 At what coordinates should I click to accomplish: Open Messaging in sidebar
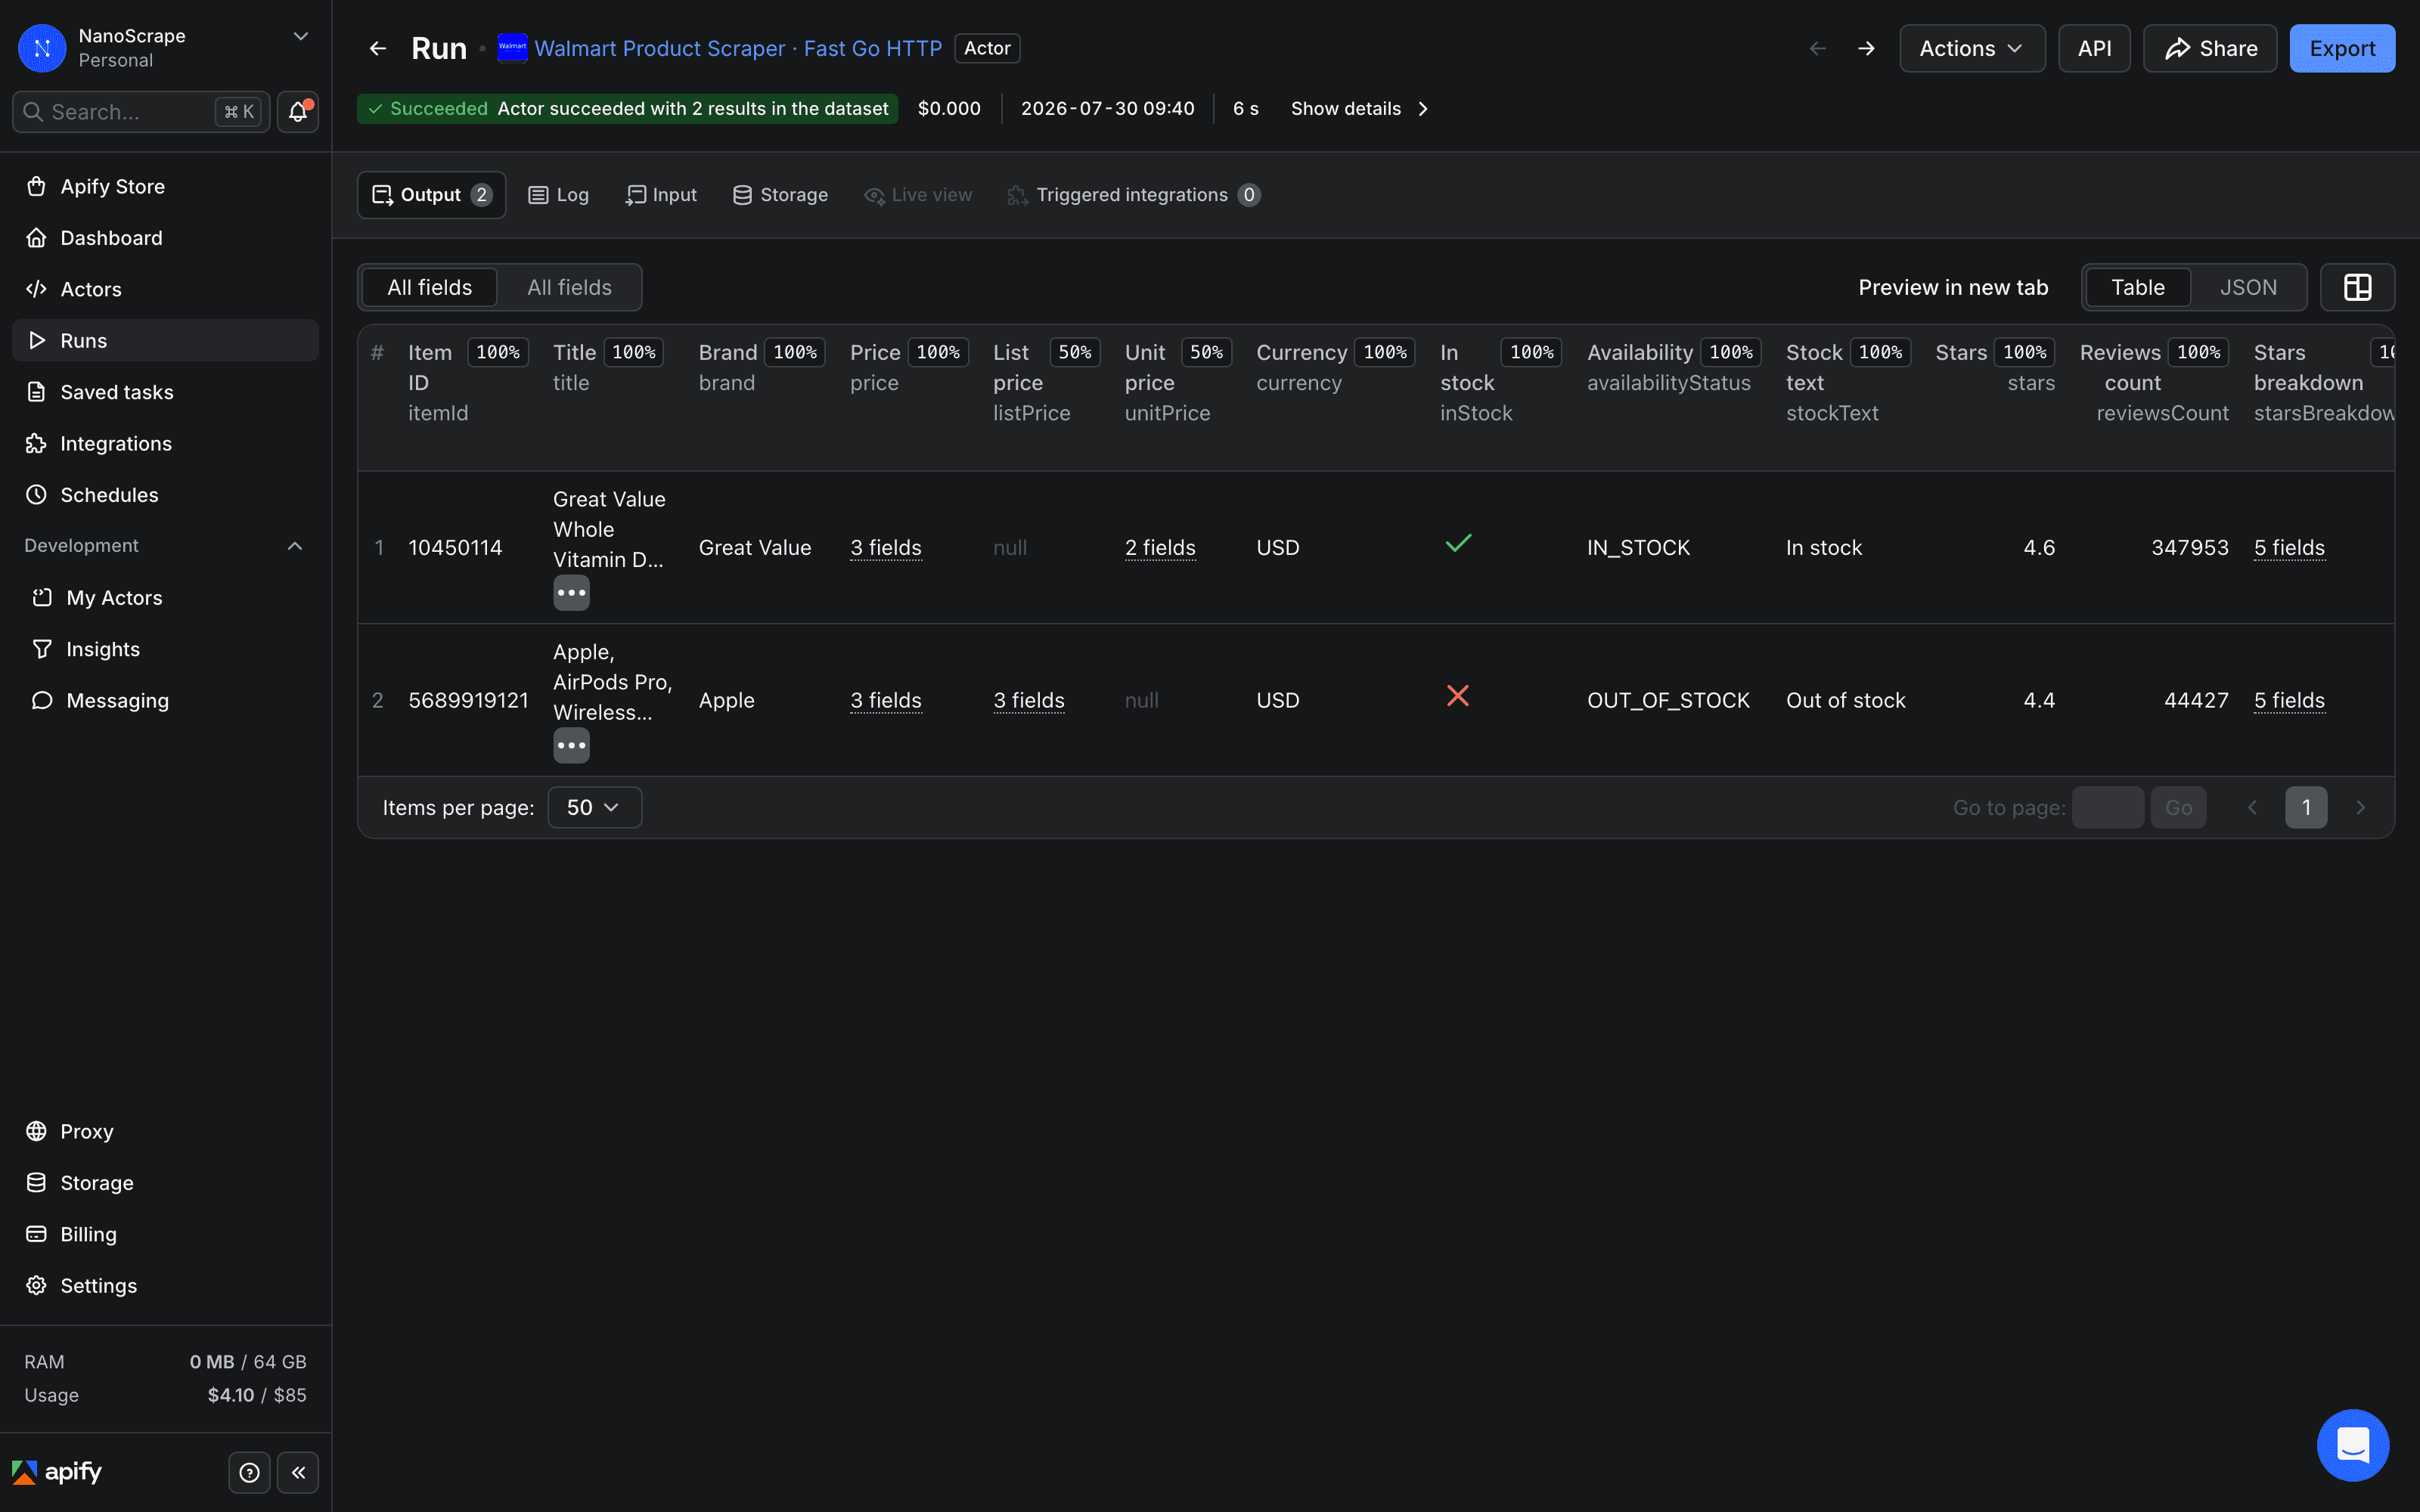(165, 701)
